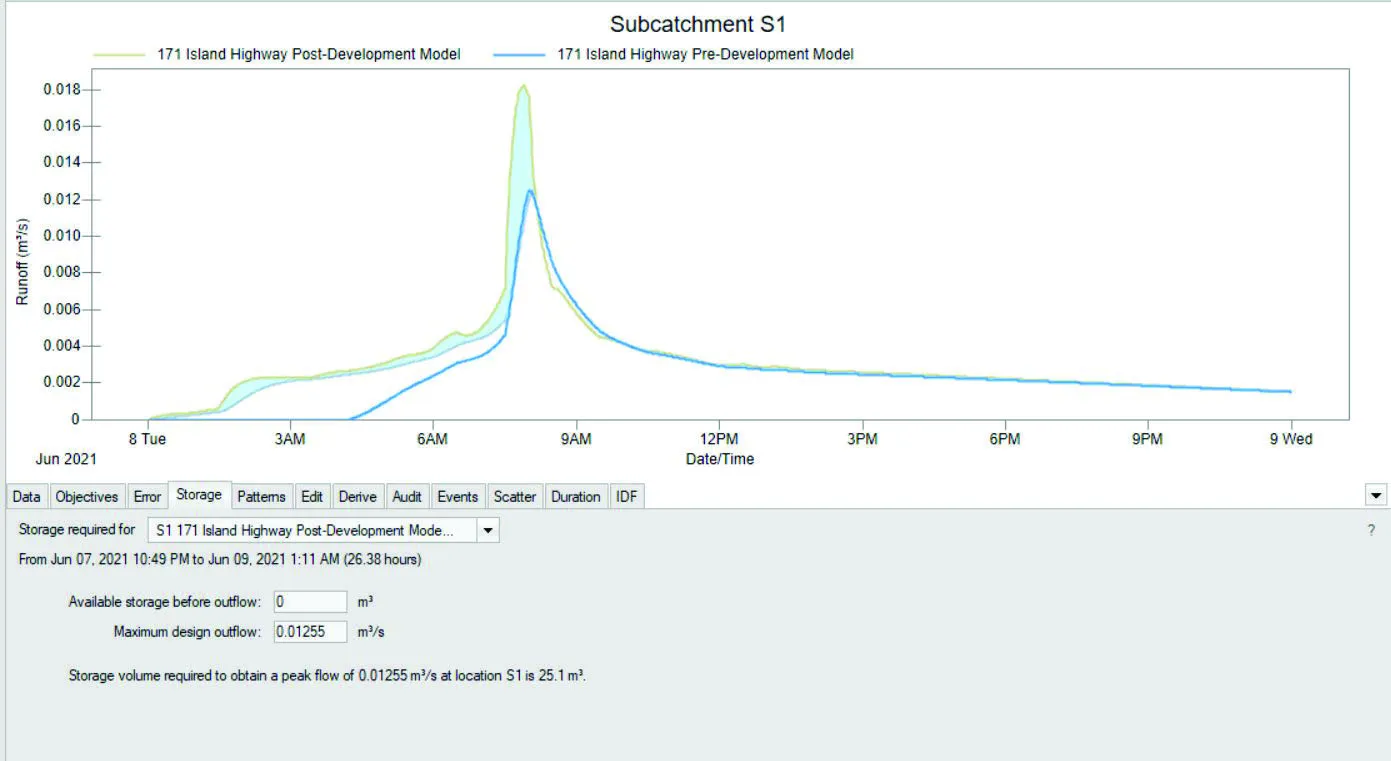Click the Post-Development Model legend entry
1391x761 pixels.
(278, 55)
